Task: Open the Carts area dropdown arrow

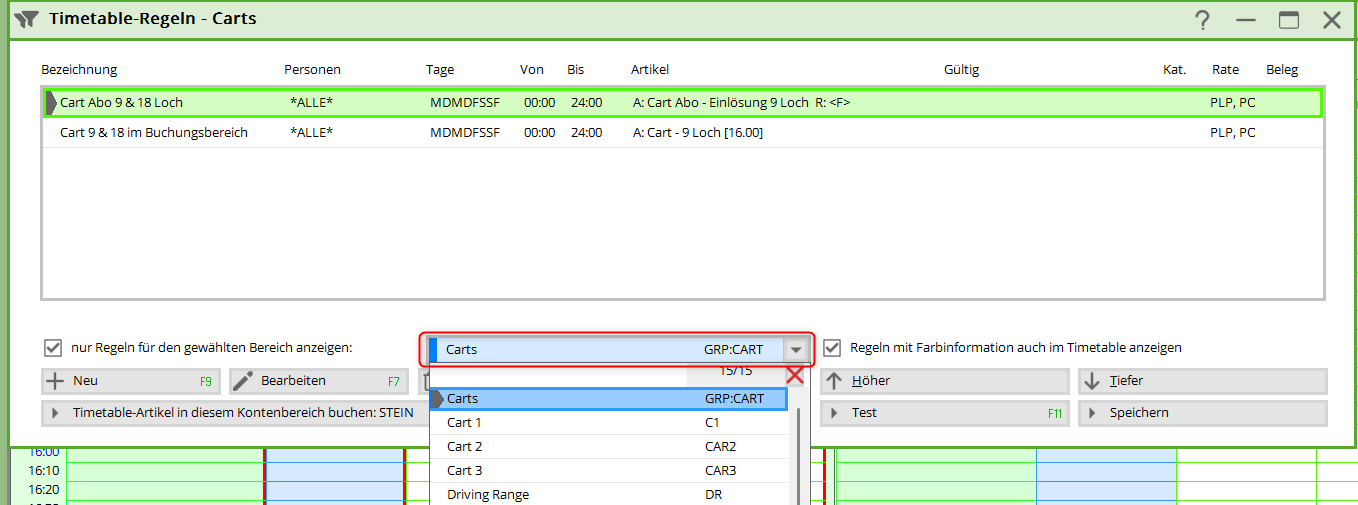Action: (x=795, y=349)
